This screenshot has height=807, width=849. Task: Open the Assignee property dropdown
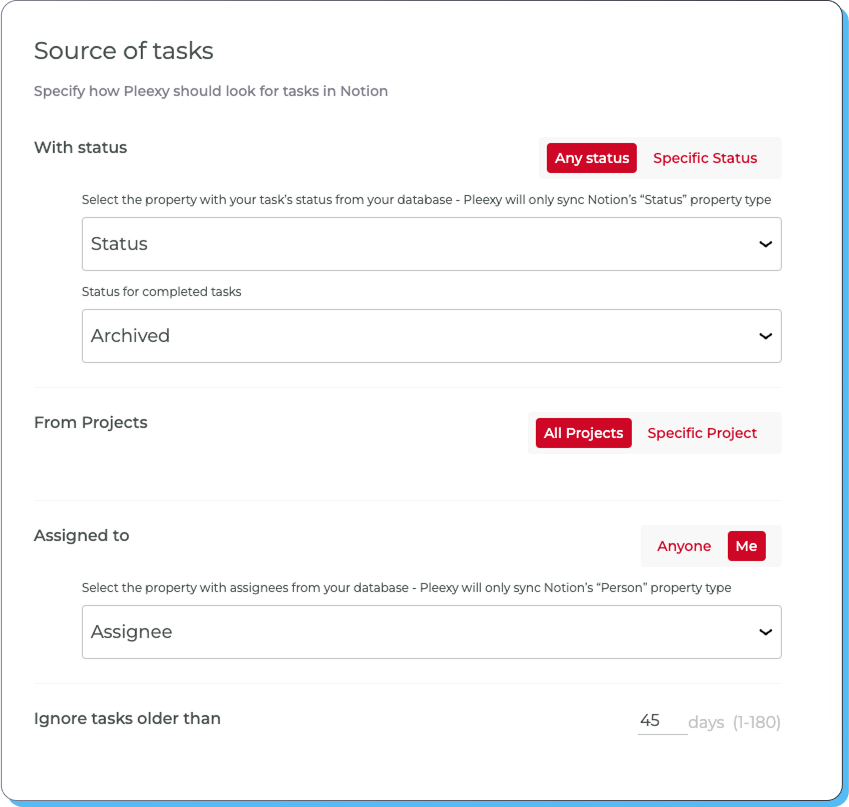coord(432,632)
